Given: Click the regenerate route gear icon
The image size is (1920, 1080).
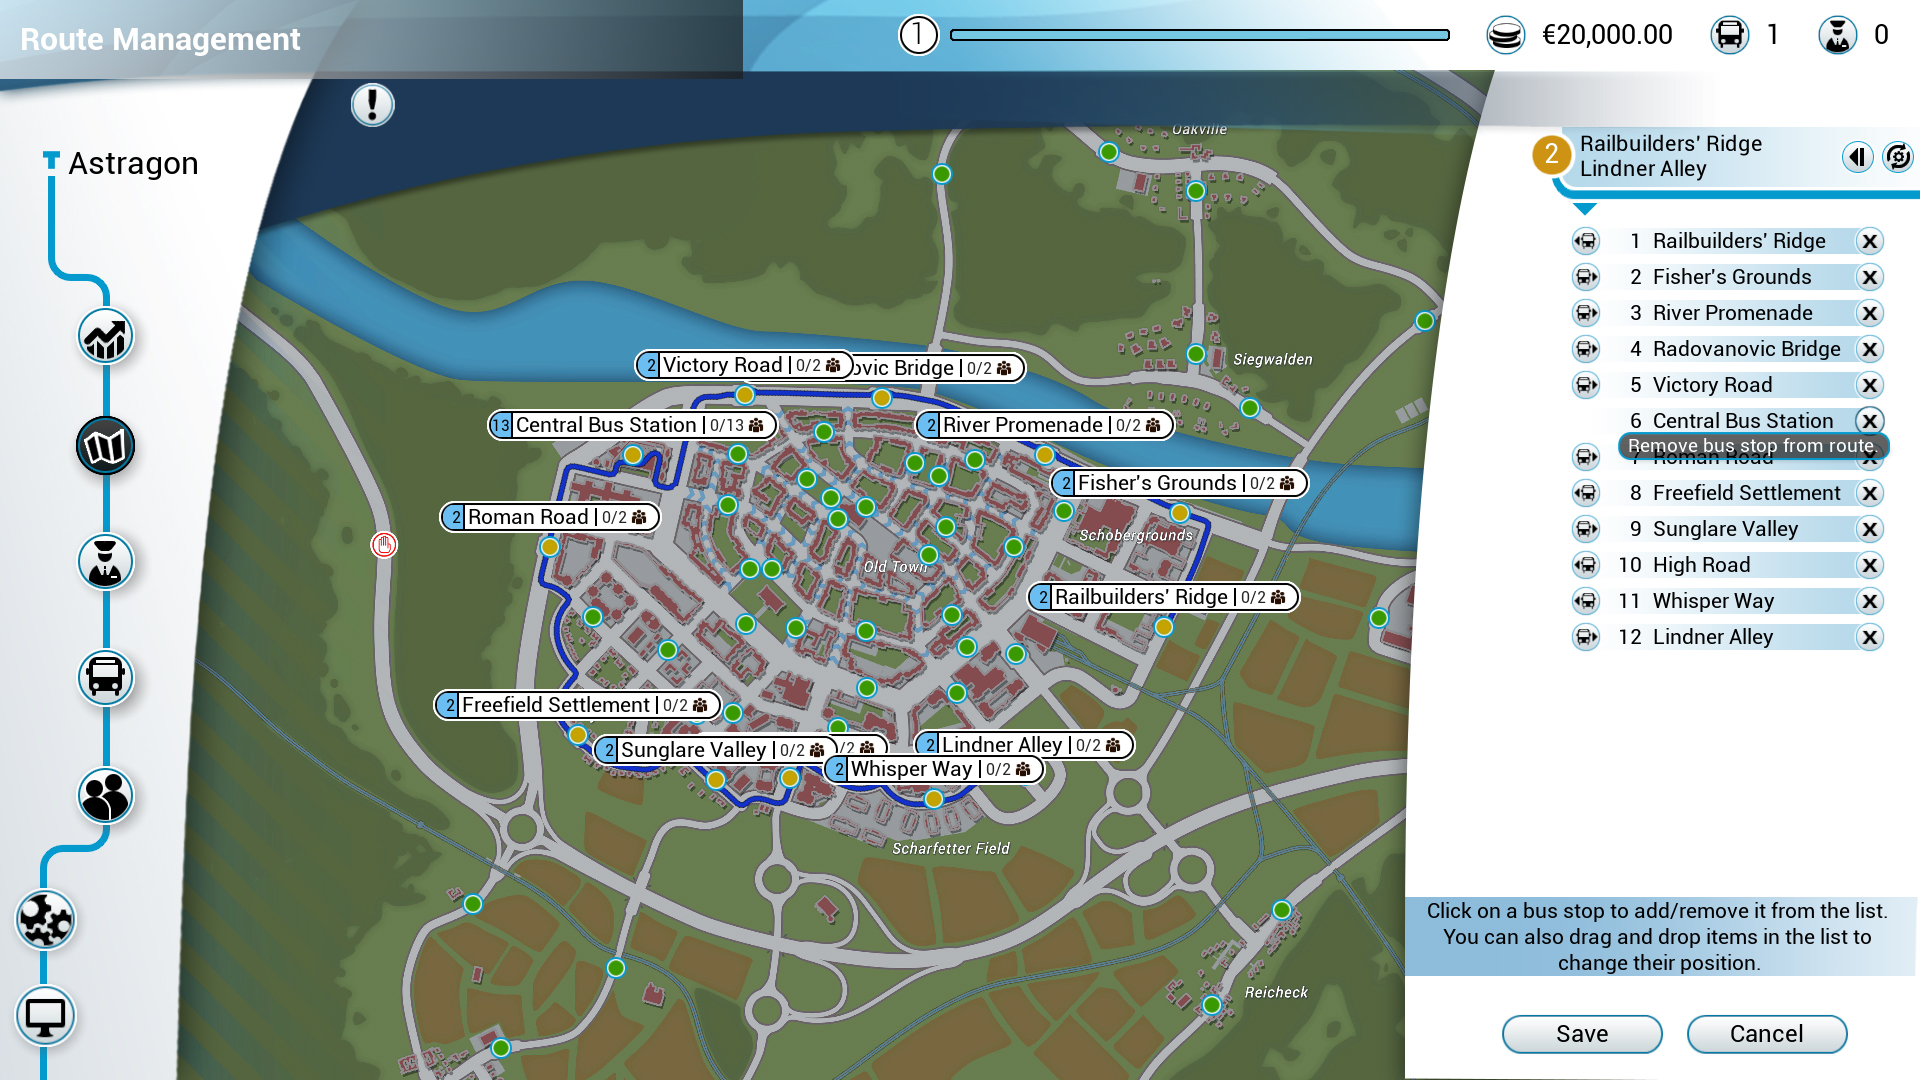Looking at the screenshot, I should (1897, 157).
